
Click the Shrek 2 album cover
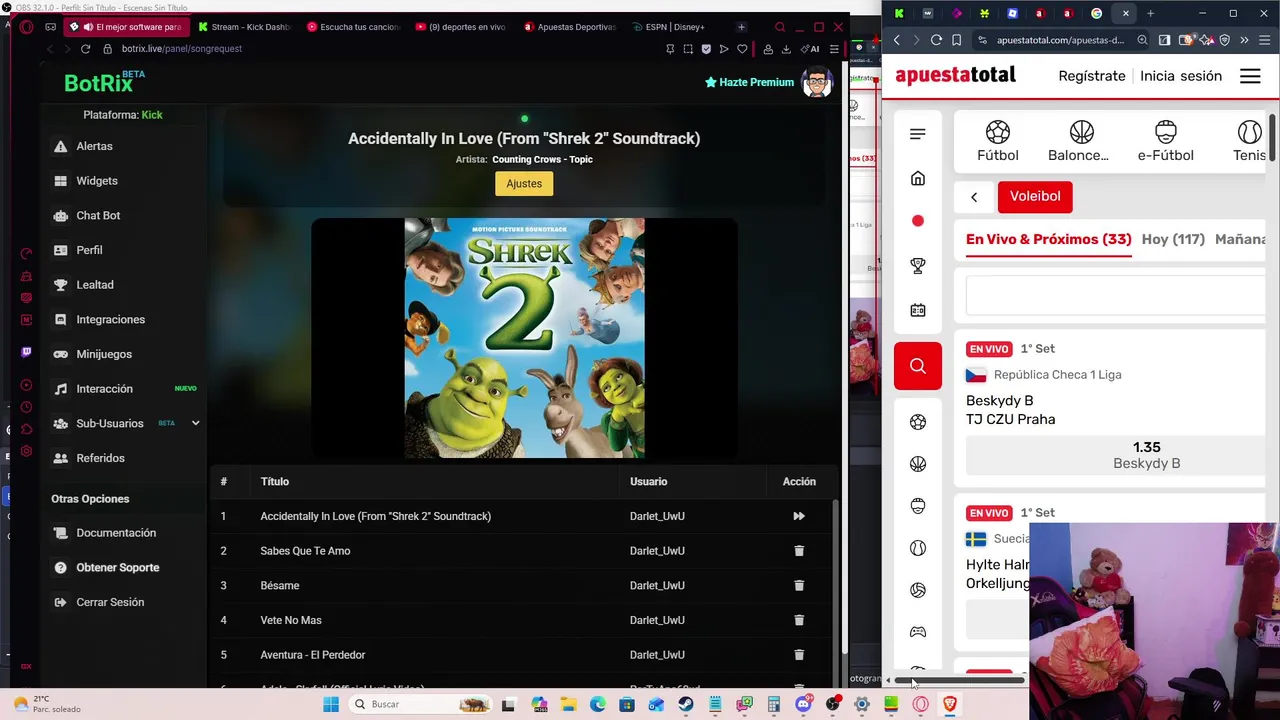tap(524, 338)
